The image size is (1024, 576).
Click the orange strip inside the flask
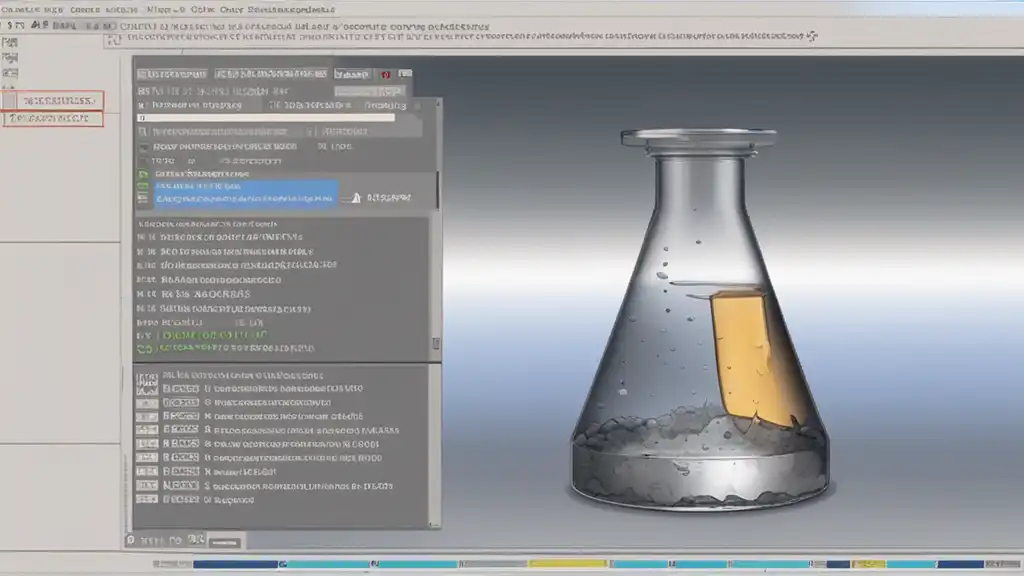754,359
